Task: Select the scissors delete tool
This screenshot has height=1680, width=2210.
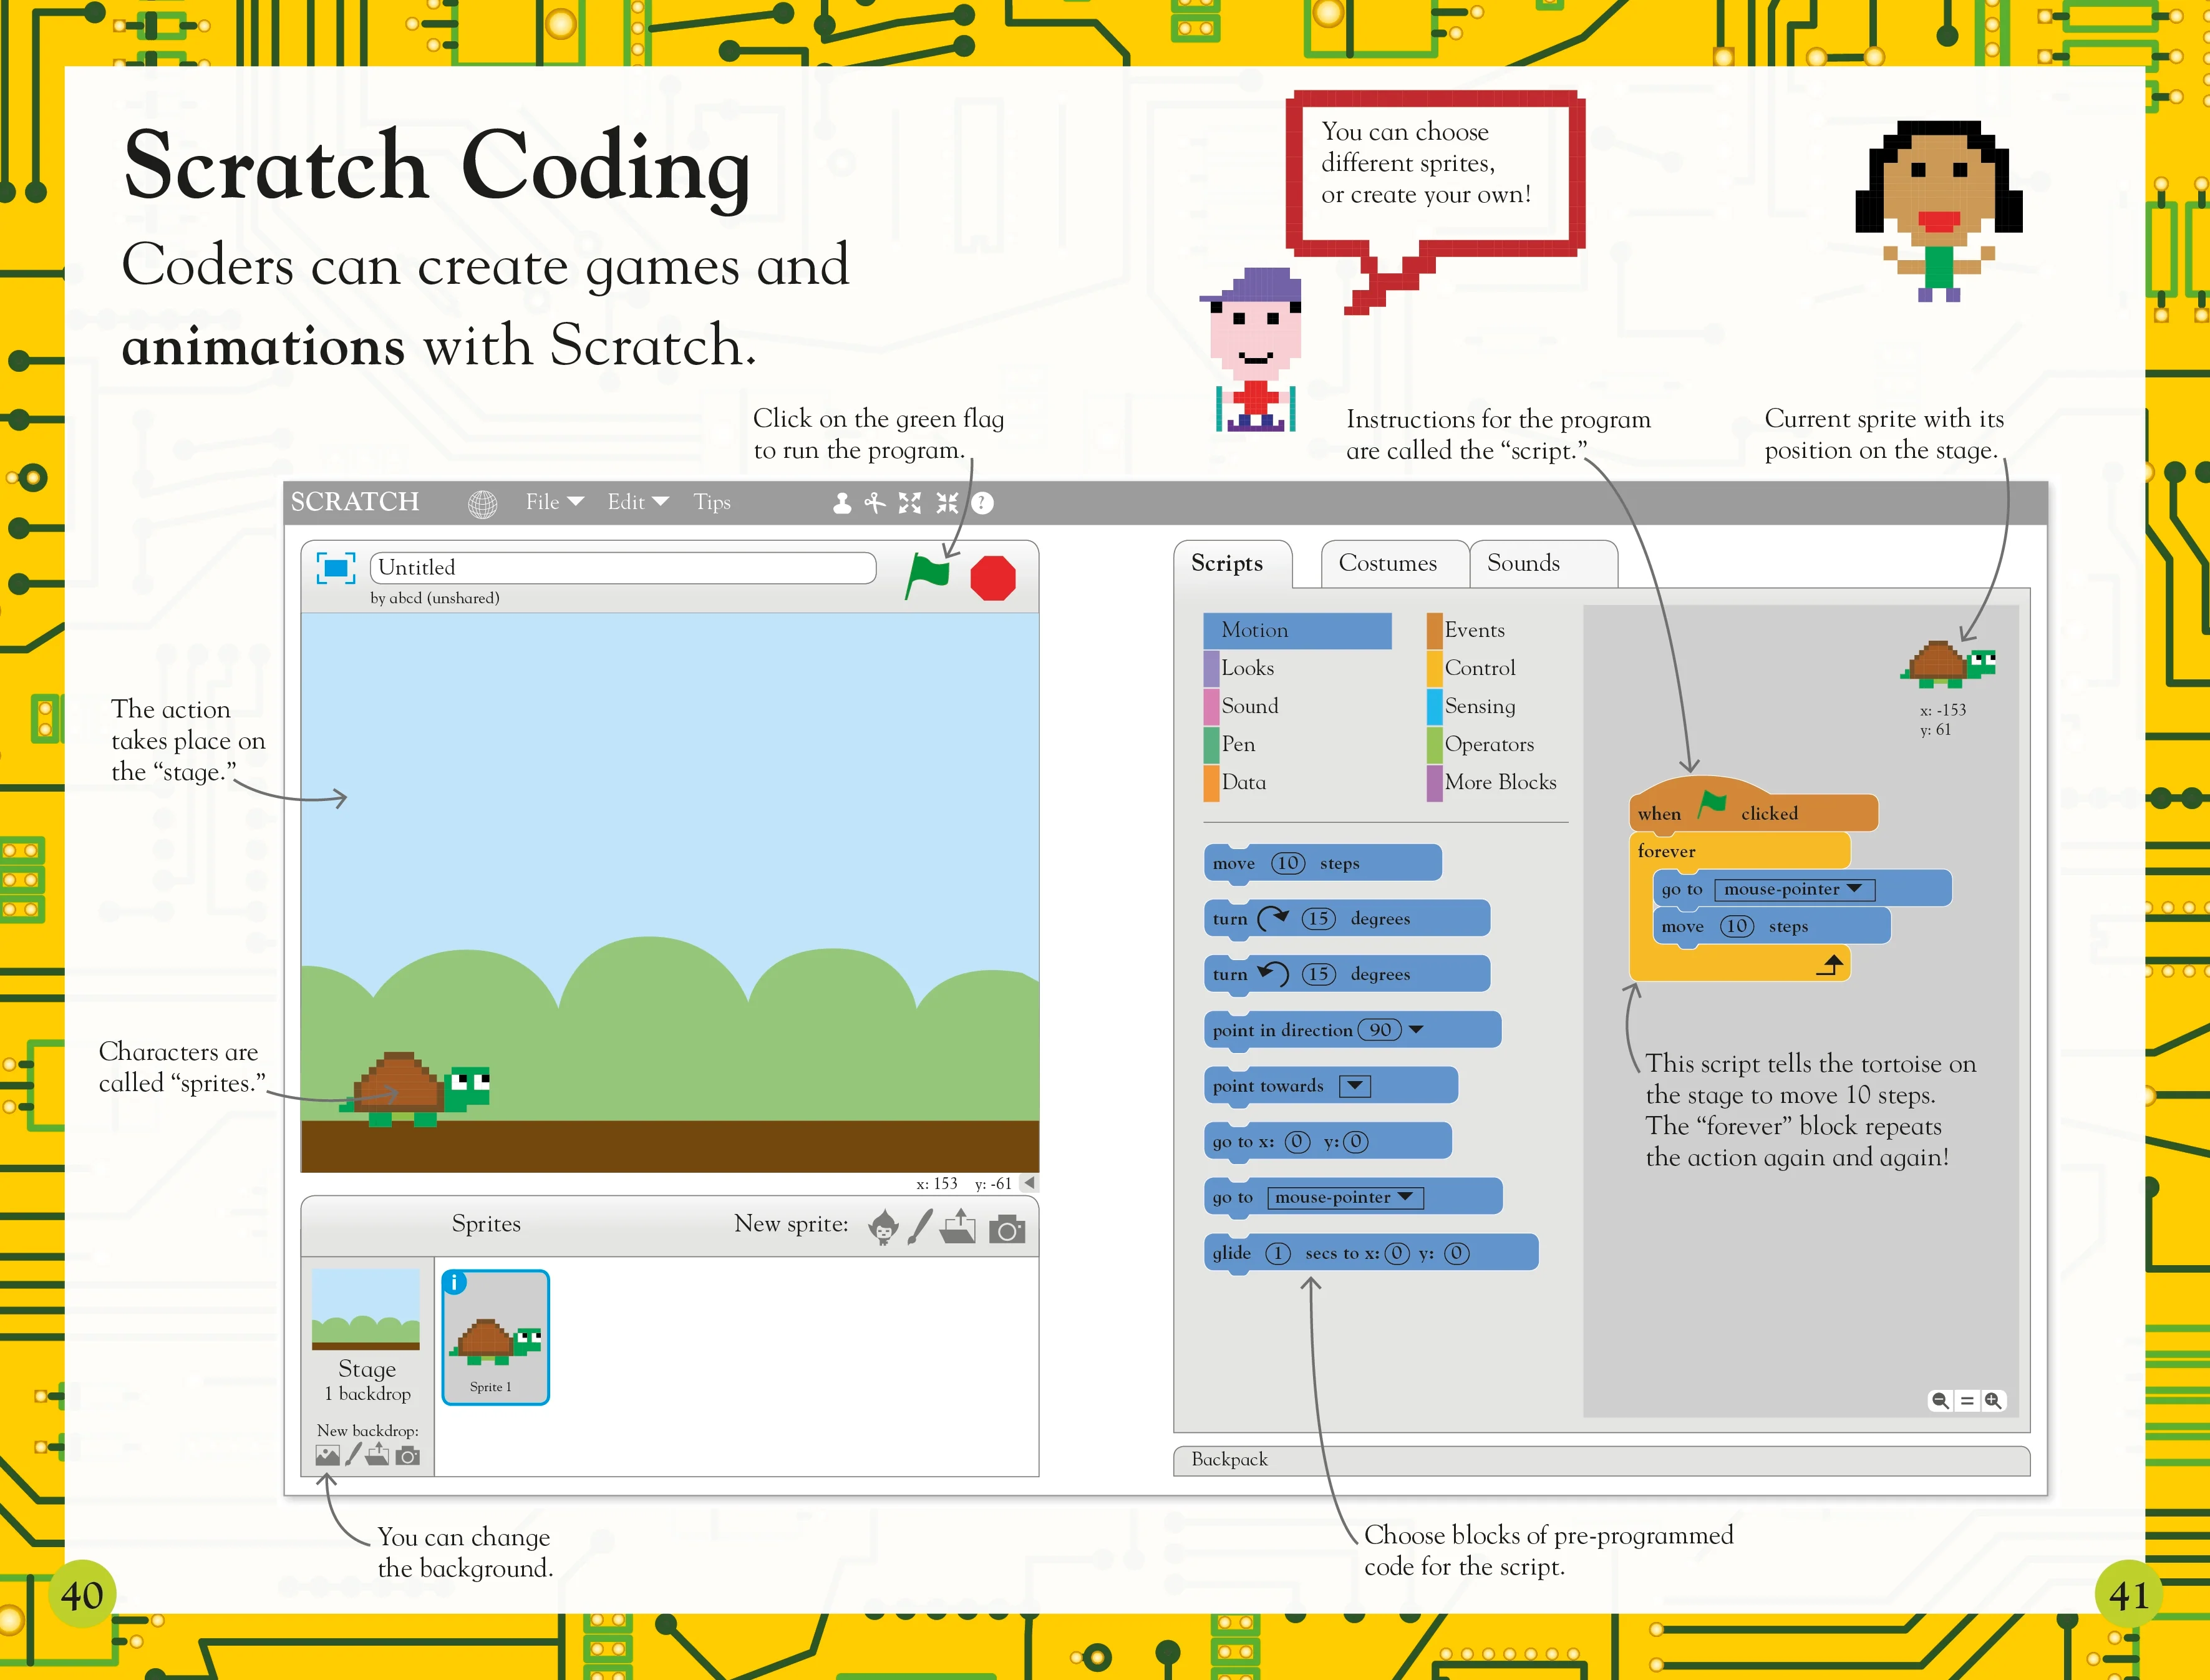Action: [875, 503]
